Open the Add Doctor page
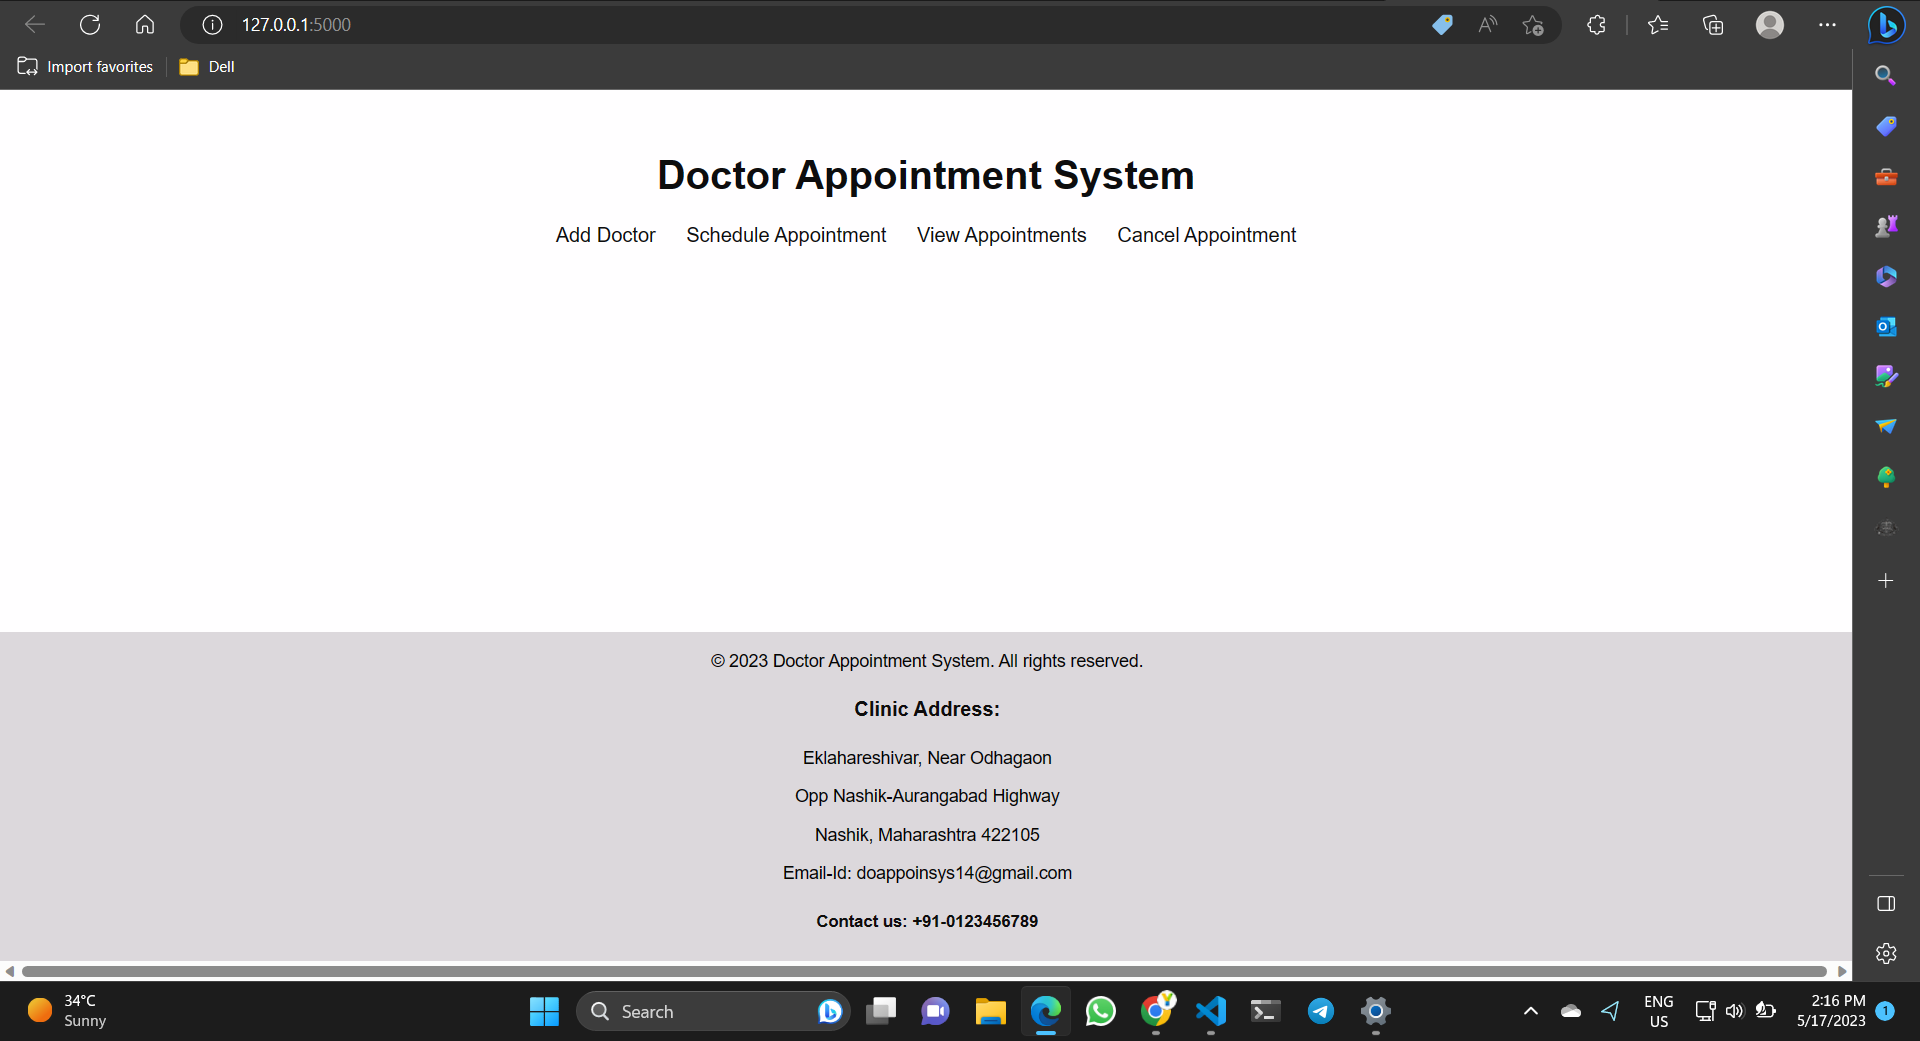 click(x=605, y=235)
